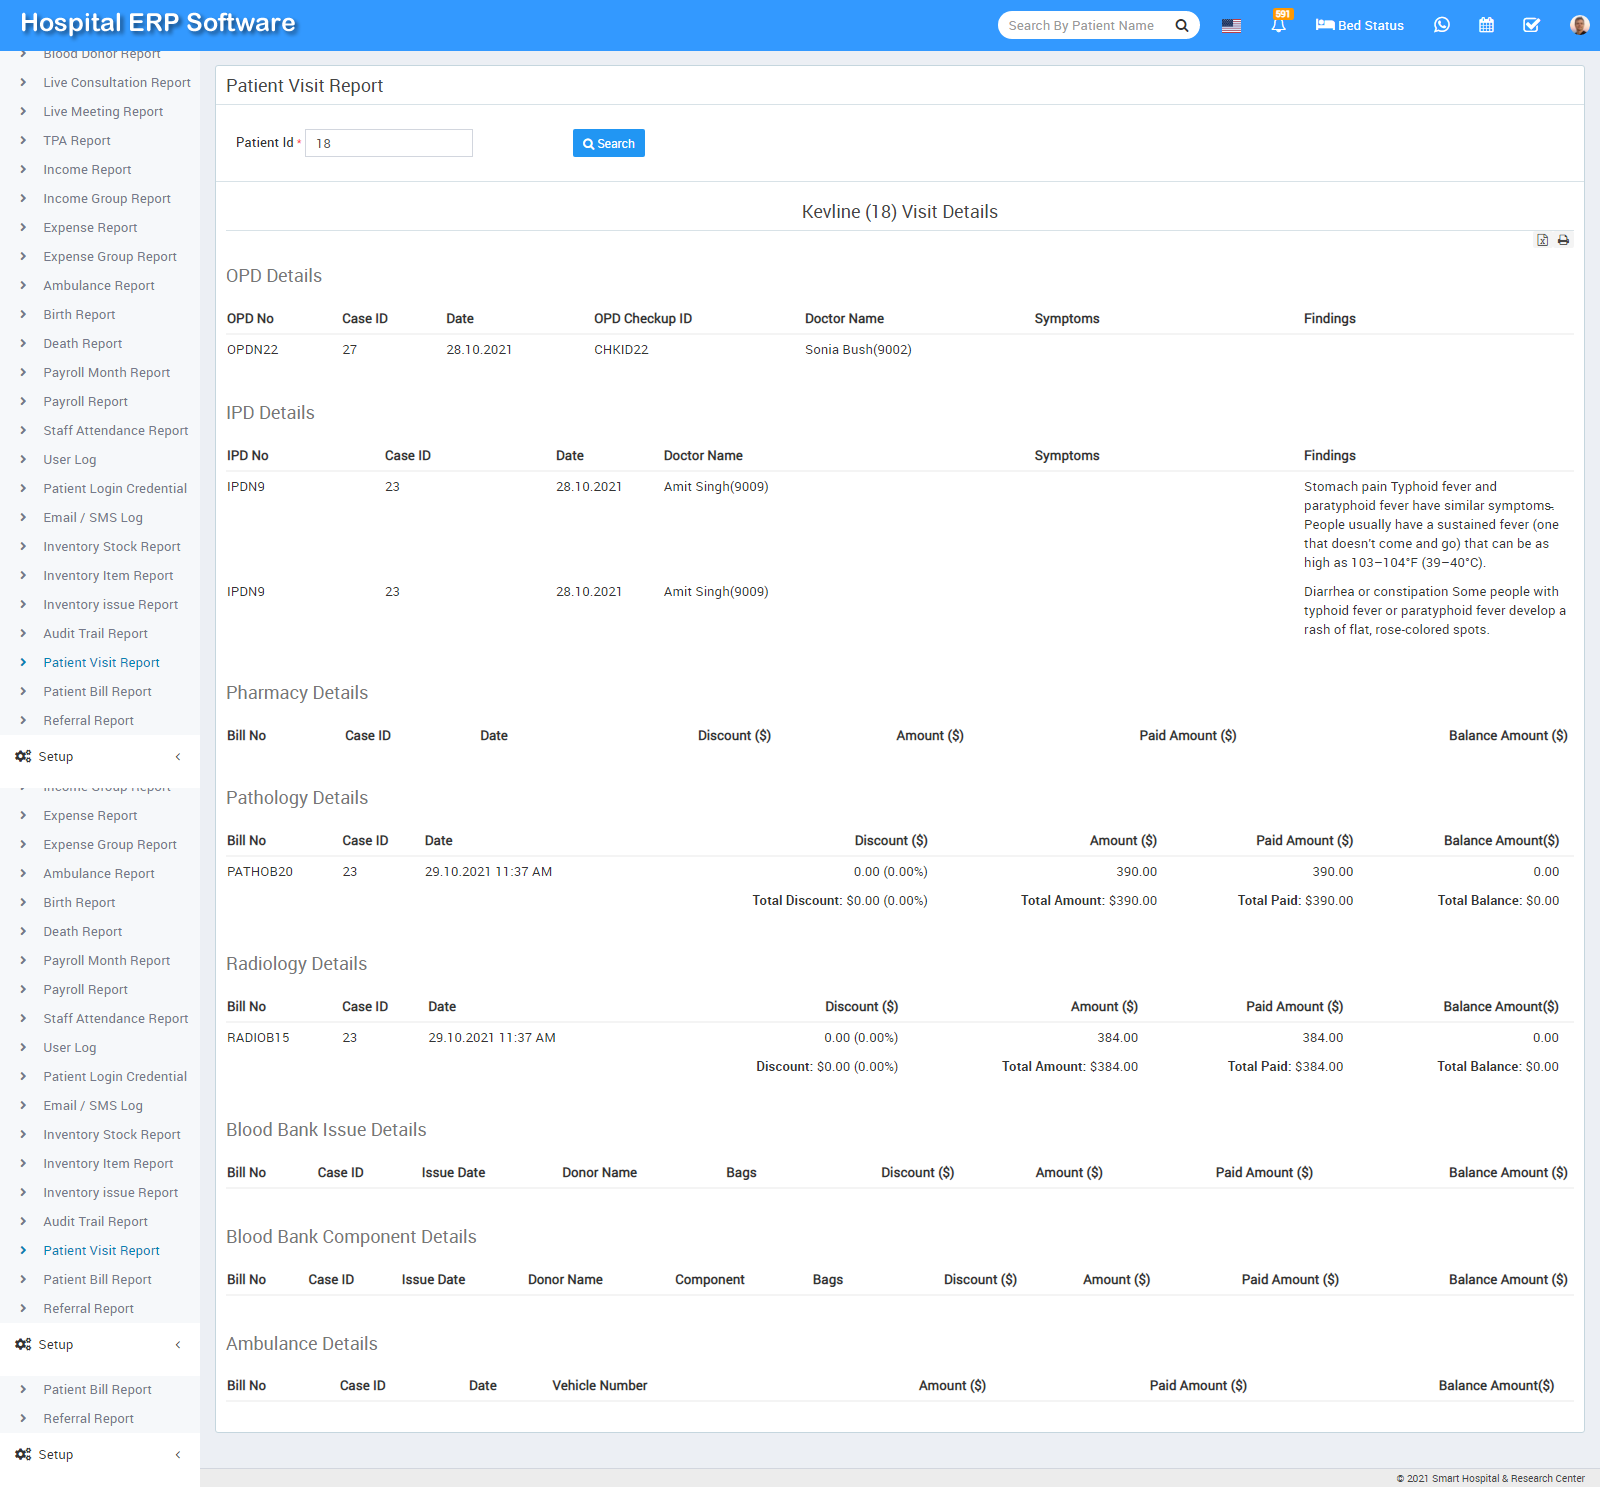Print the visit details report
Viewport: 1600px width, 1487px height.
click(1563, 240)
